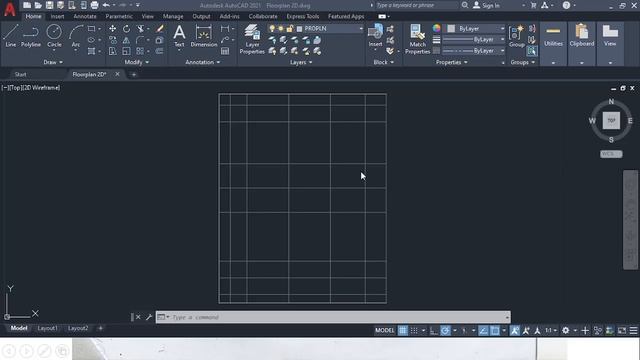The height and width of the screenshot is (360, 640).
Task: Click the Copy tool icon
Action: [112, 40]
